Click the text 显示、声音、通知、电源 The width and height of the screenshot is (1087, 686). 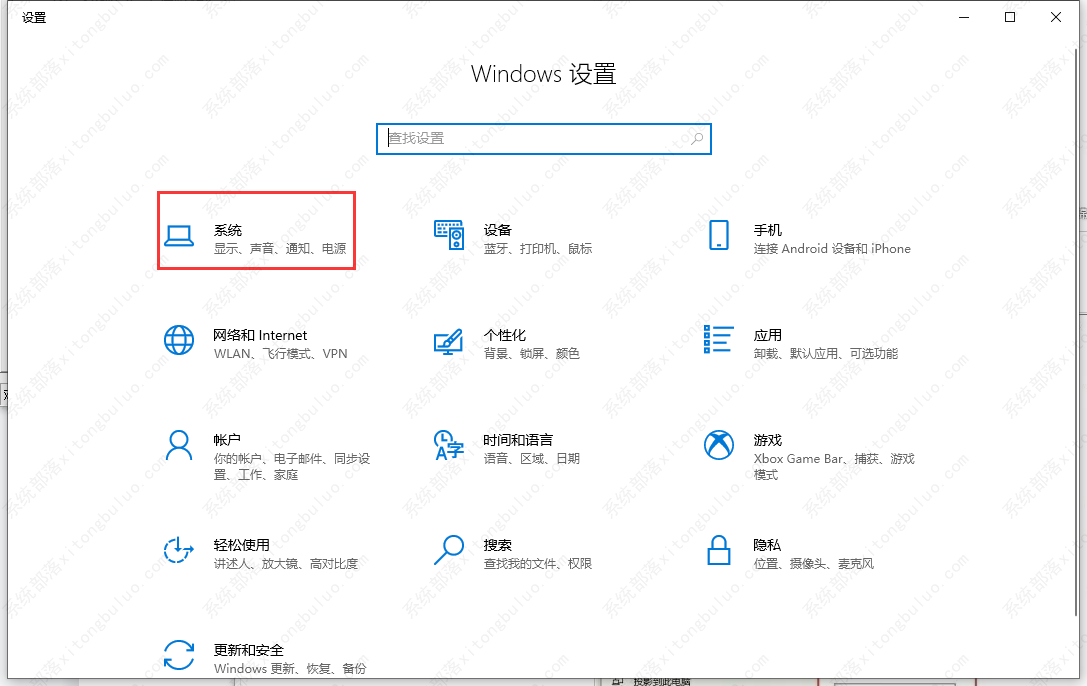tap(280, 249)
